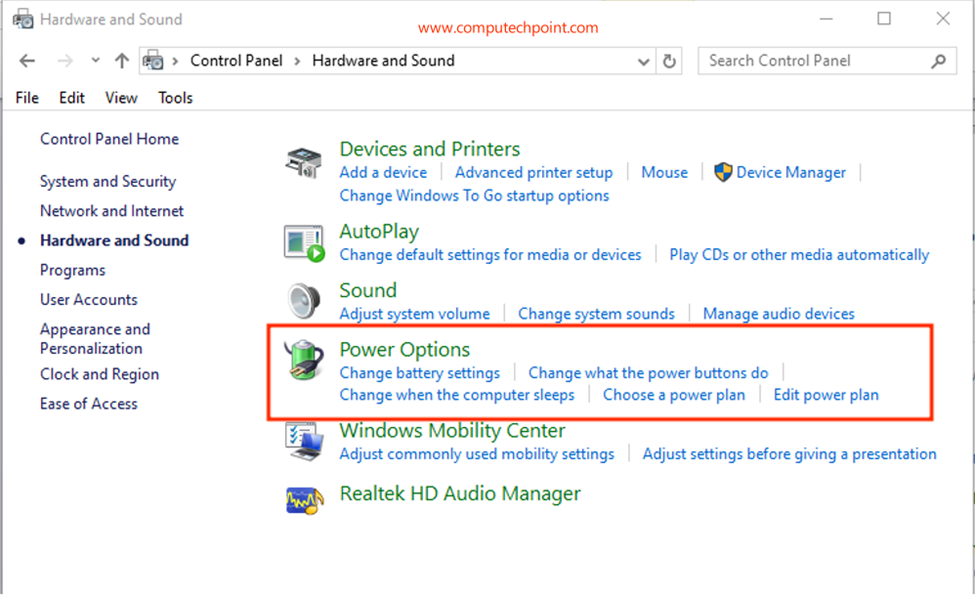Click the Devices and Printers icon
The height and width of the screenshot is (598, 975).
tap(303, 163)
